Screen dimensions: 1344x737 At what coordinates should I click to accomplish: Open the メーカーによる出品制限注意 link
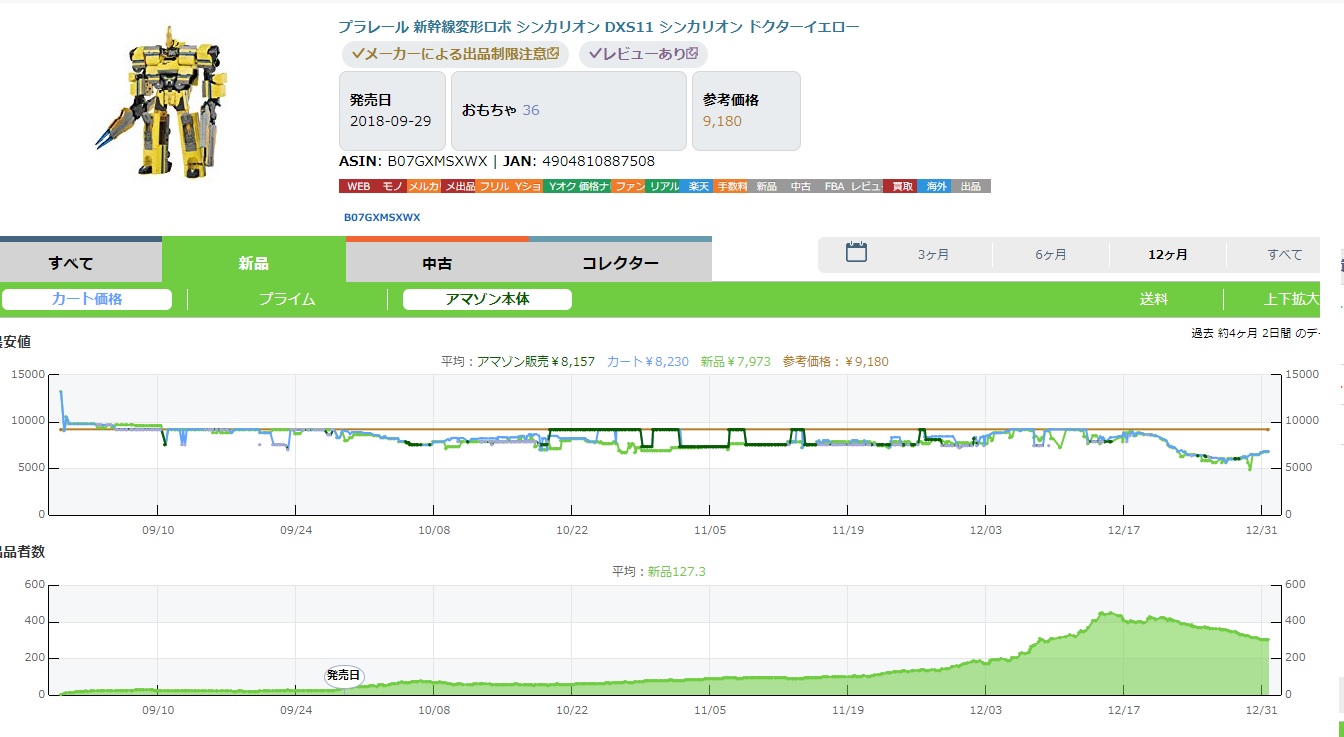click(x=455, y=54)
